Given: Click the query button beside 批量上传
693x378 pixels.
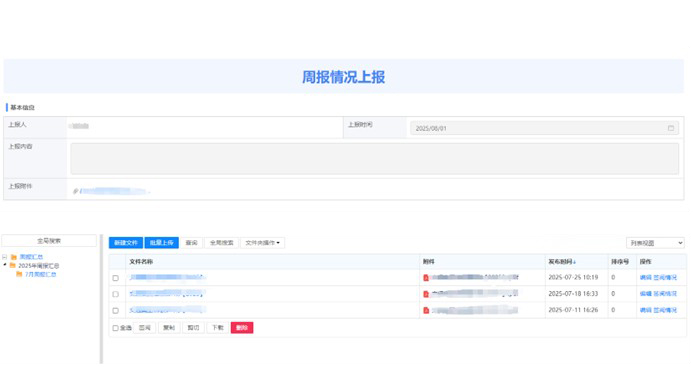Looking at the screenshot, I should tap(191, 243).
